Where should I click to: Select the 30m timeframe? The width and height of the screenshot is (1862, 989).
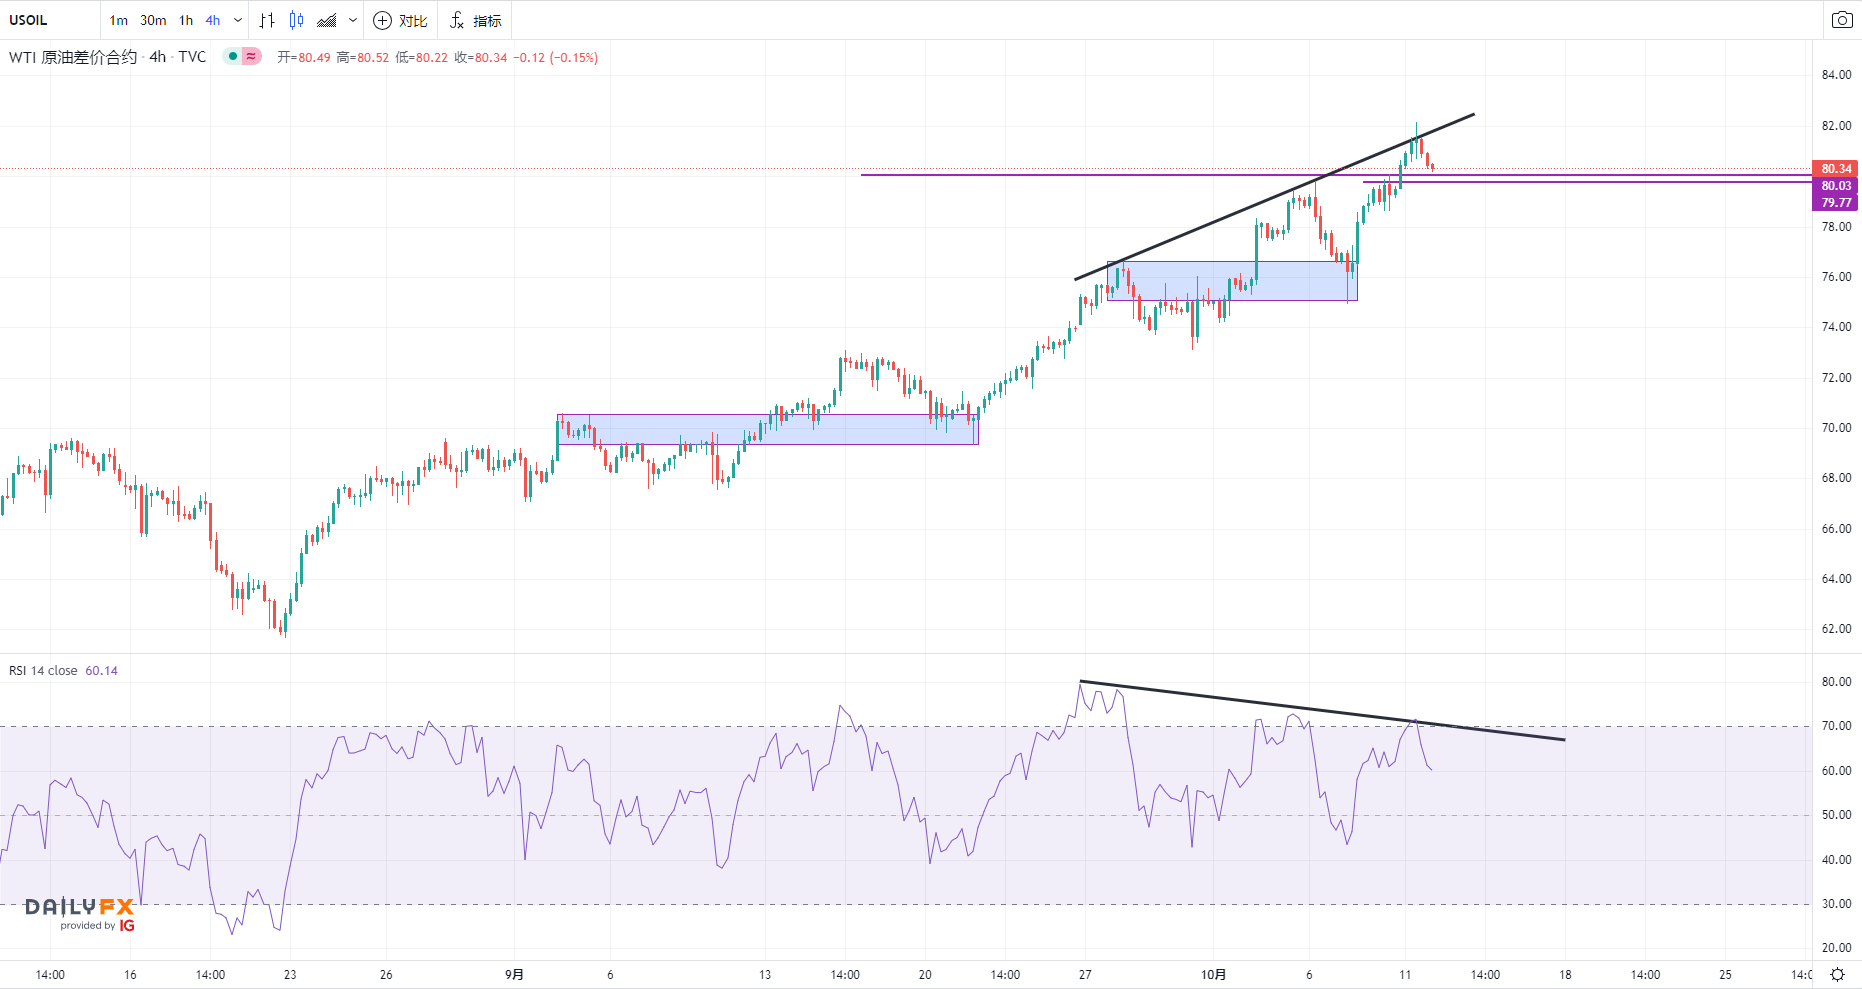[x=153, y=20]
